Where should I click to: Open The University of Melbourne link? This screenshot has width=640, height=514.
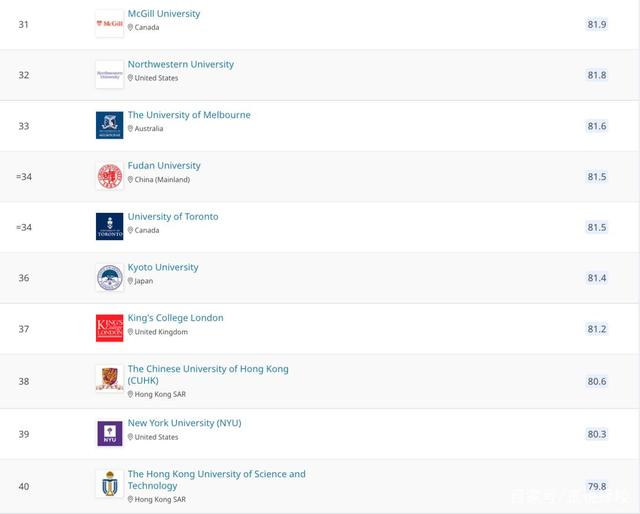point(189,115)
